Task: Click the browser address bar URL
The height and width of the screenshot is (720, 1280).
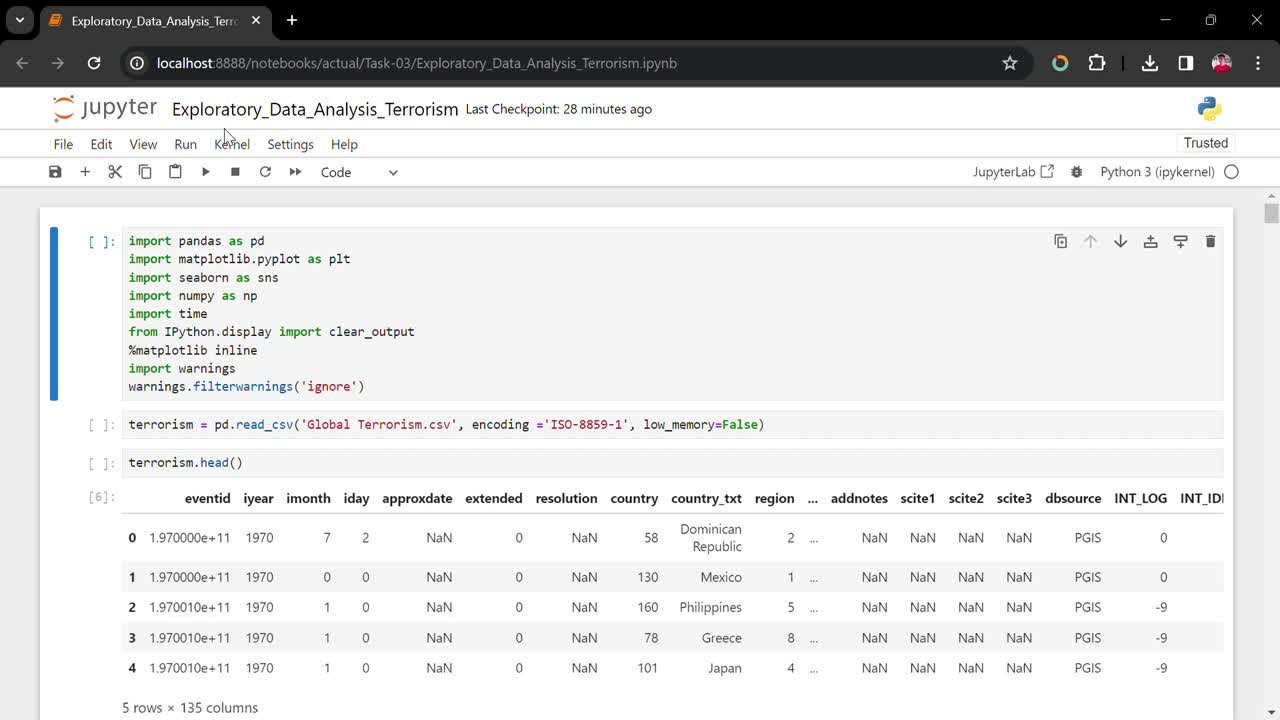Action: (x=417, y=63)
